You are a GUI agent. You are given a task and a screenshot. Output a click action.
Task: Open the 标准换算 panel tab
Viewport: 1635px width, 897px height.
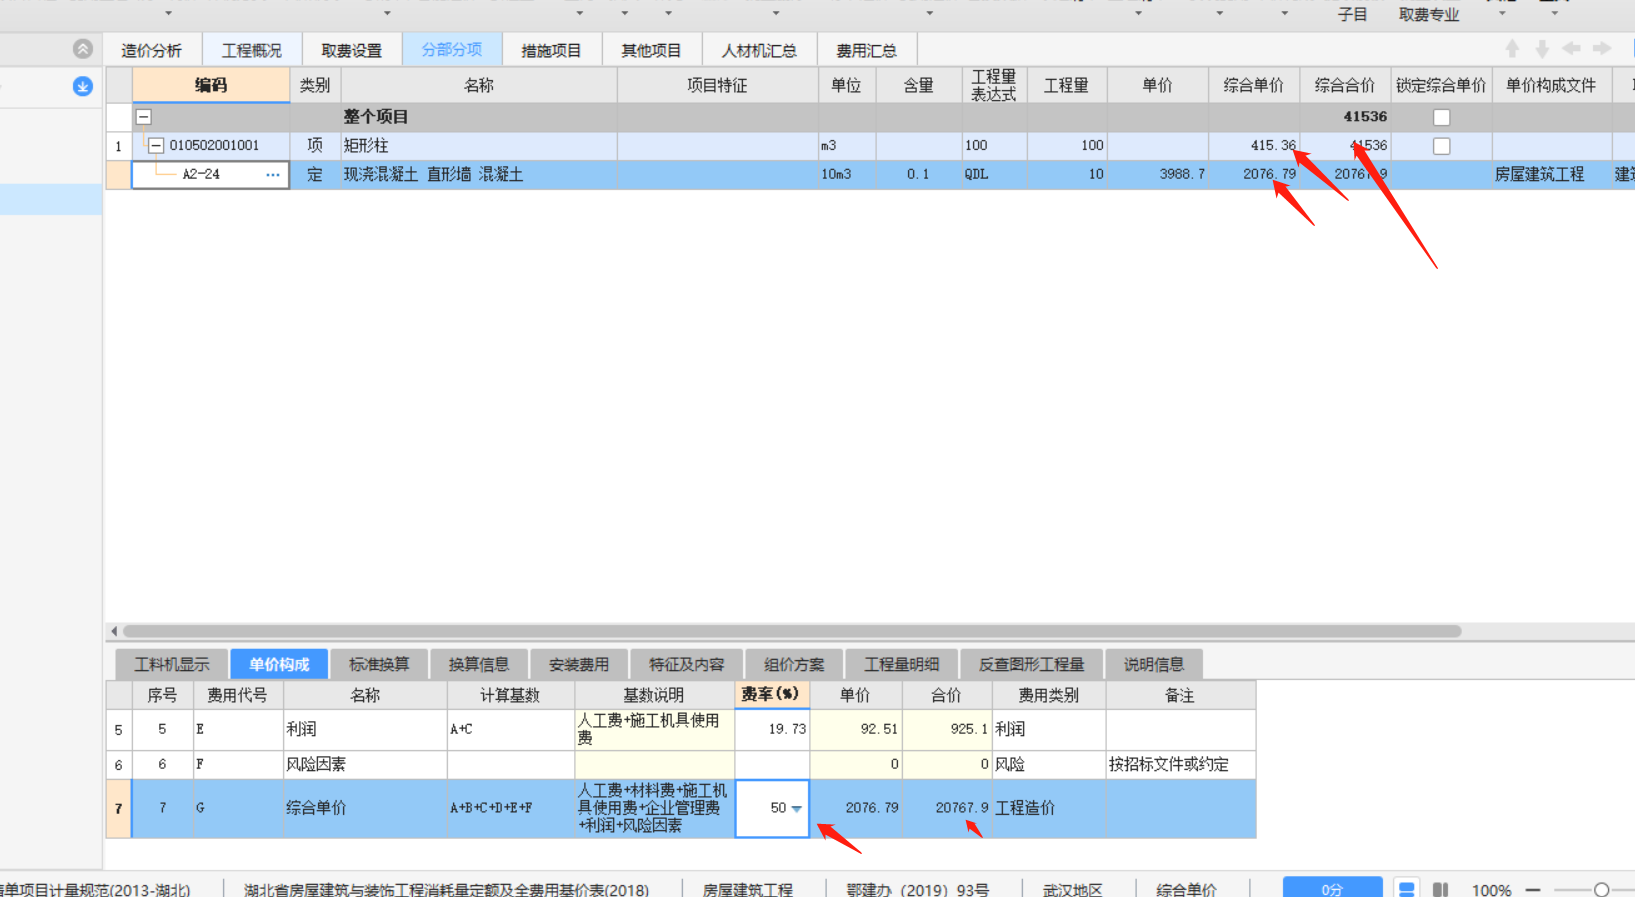tap(379, 664)
